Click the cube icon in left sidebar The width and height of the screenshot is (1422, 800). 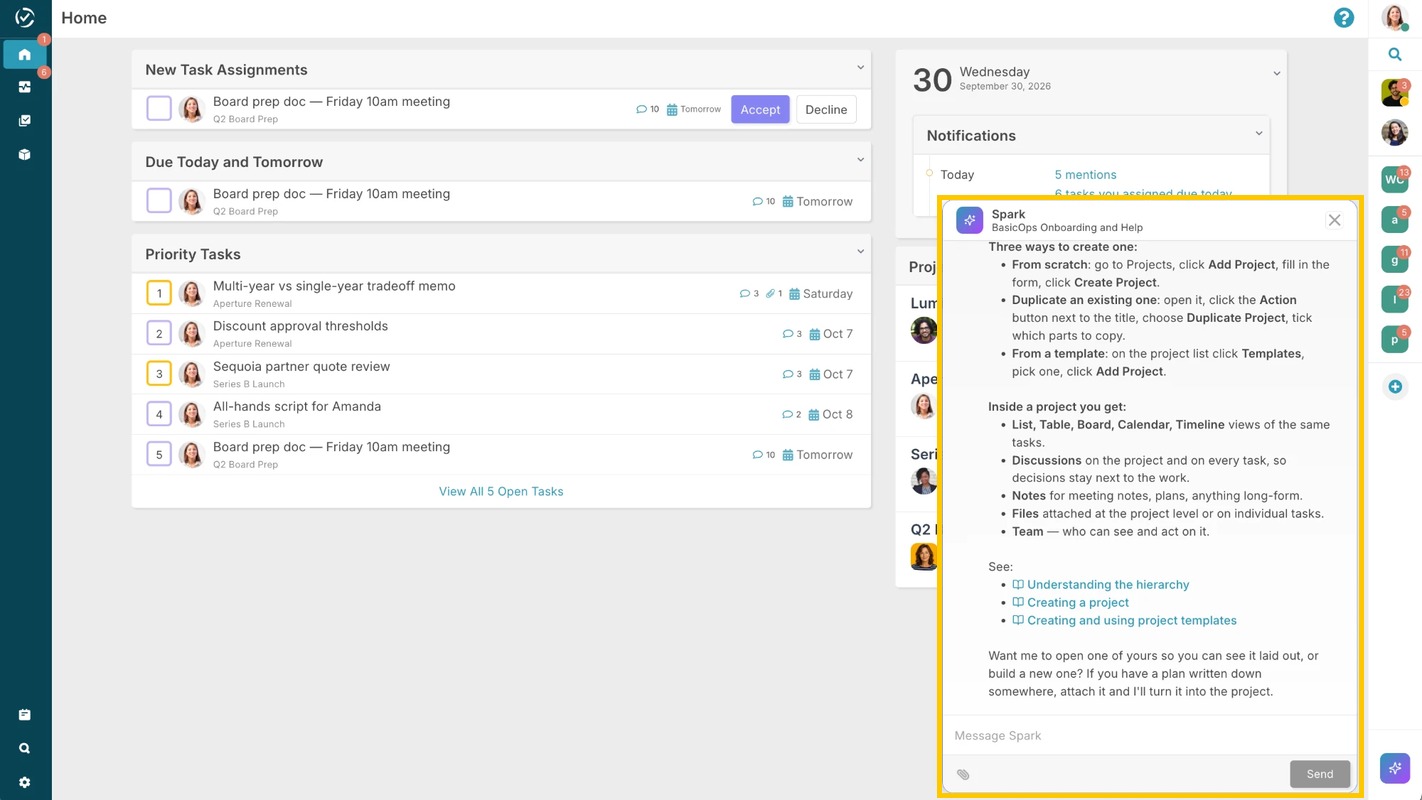(x=25, y=155)
